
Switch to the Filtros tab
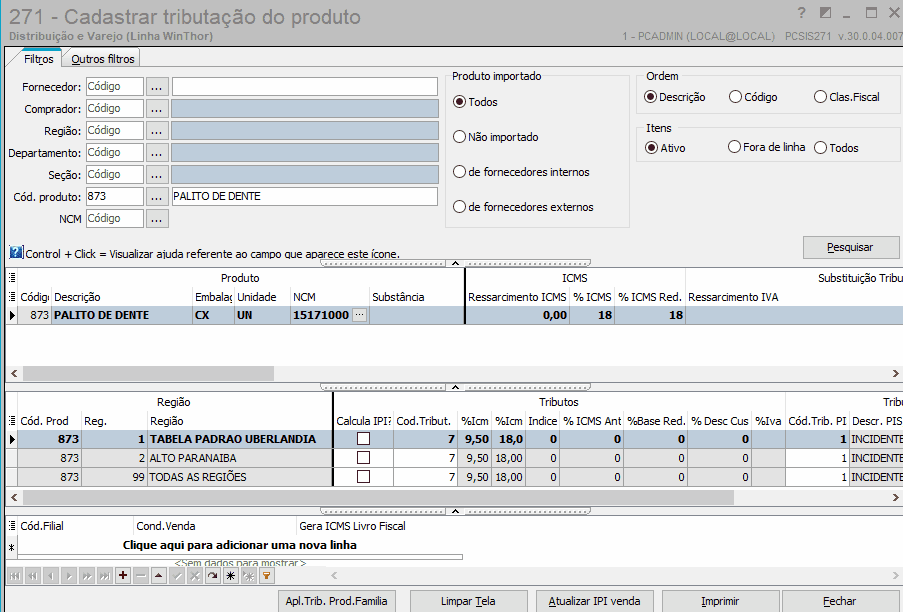pyautogui.click(x=39, y=59)
